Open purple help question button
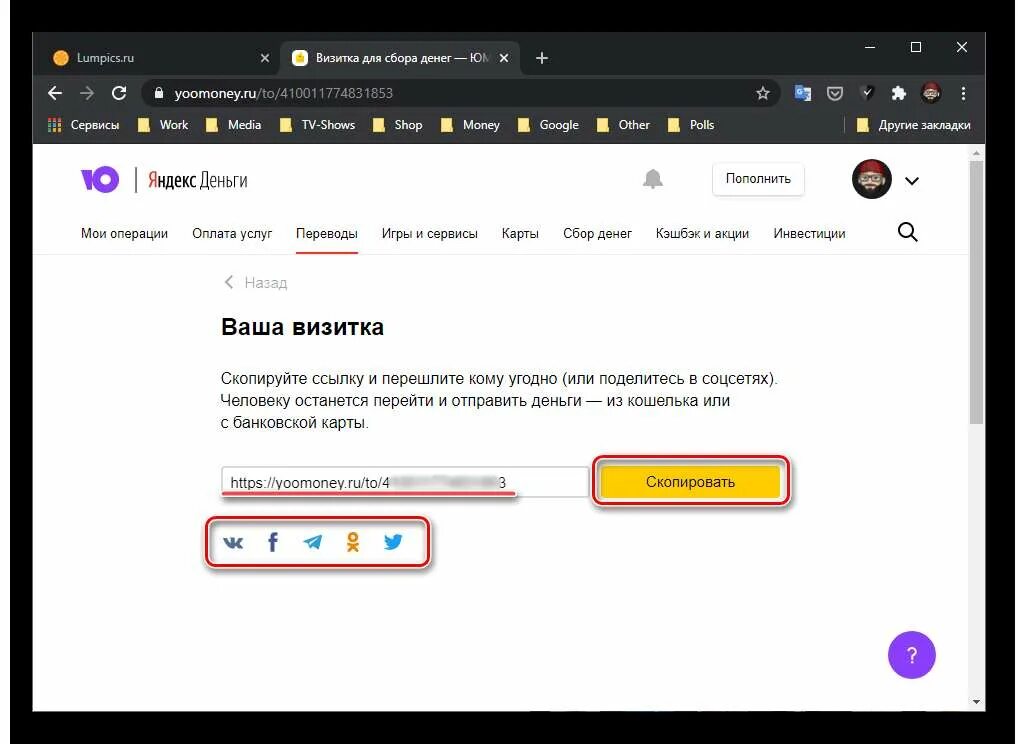The height and width of the screenshot is (744, 1018). pos(912,655)
